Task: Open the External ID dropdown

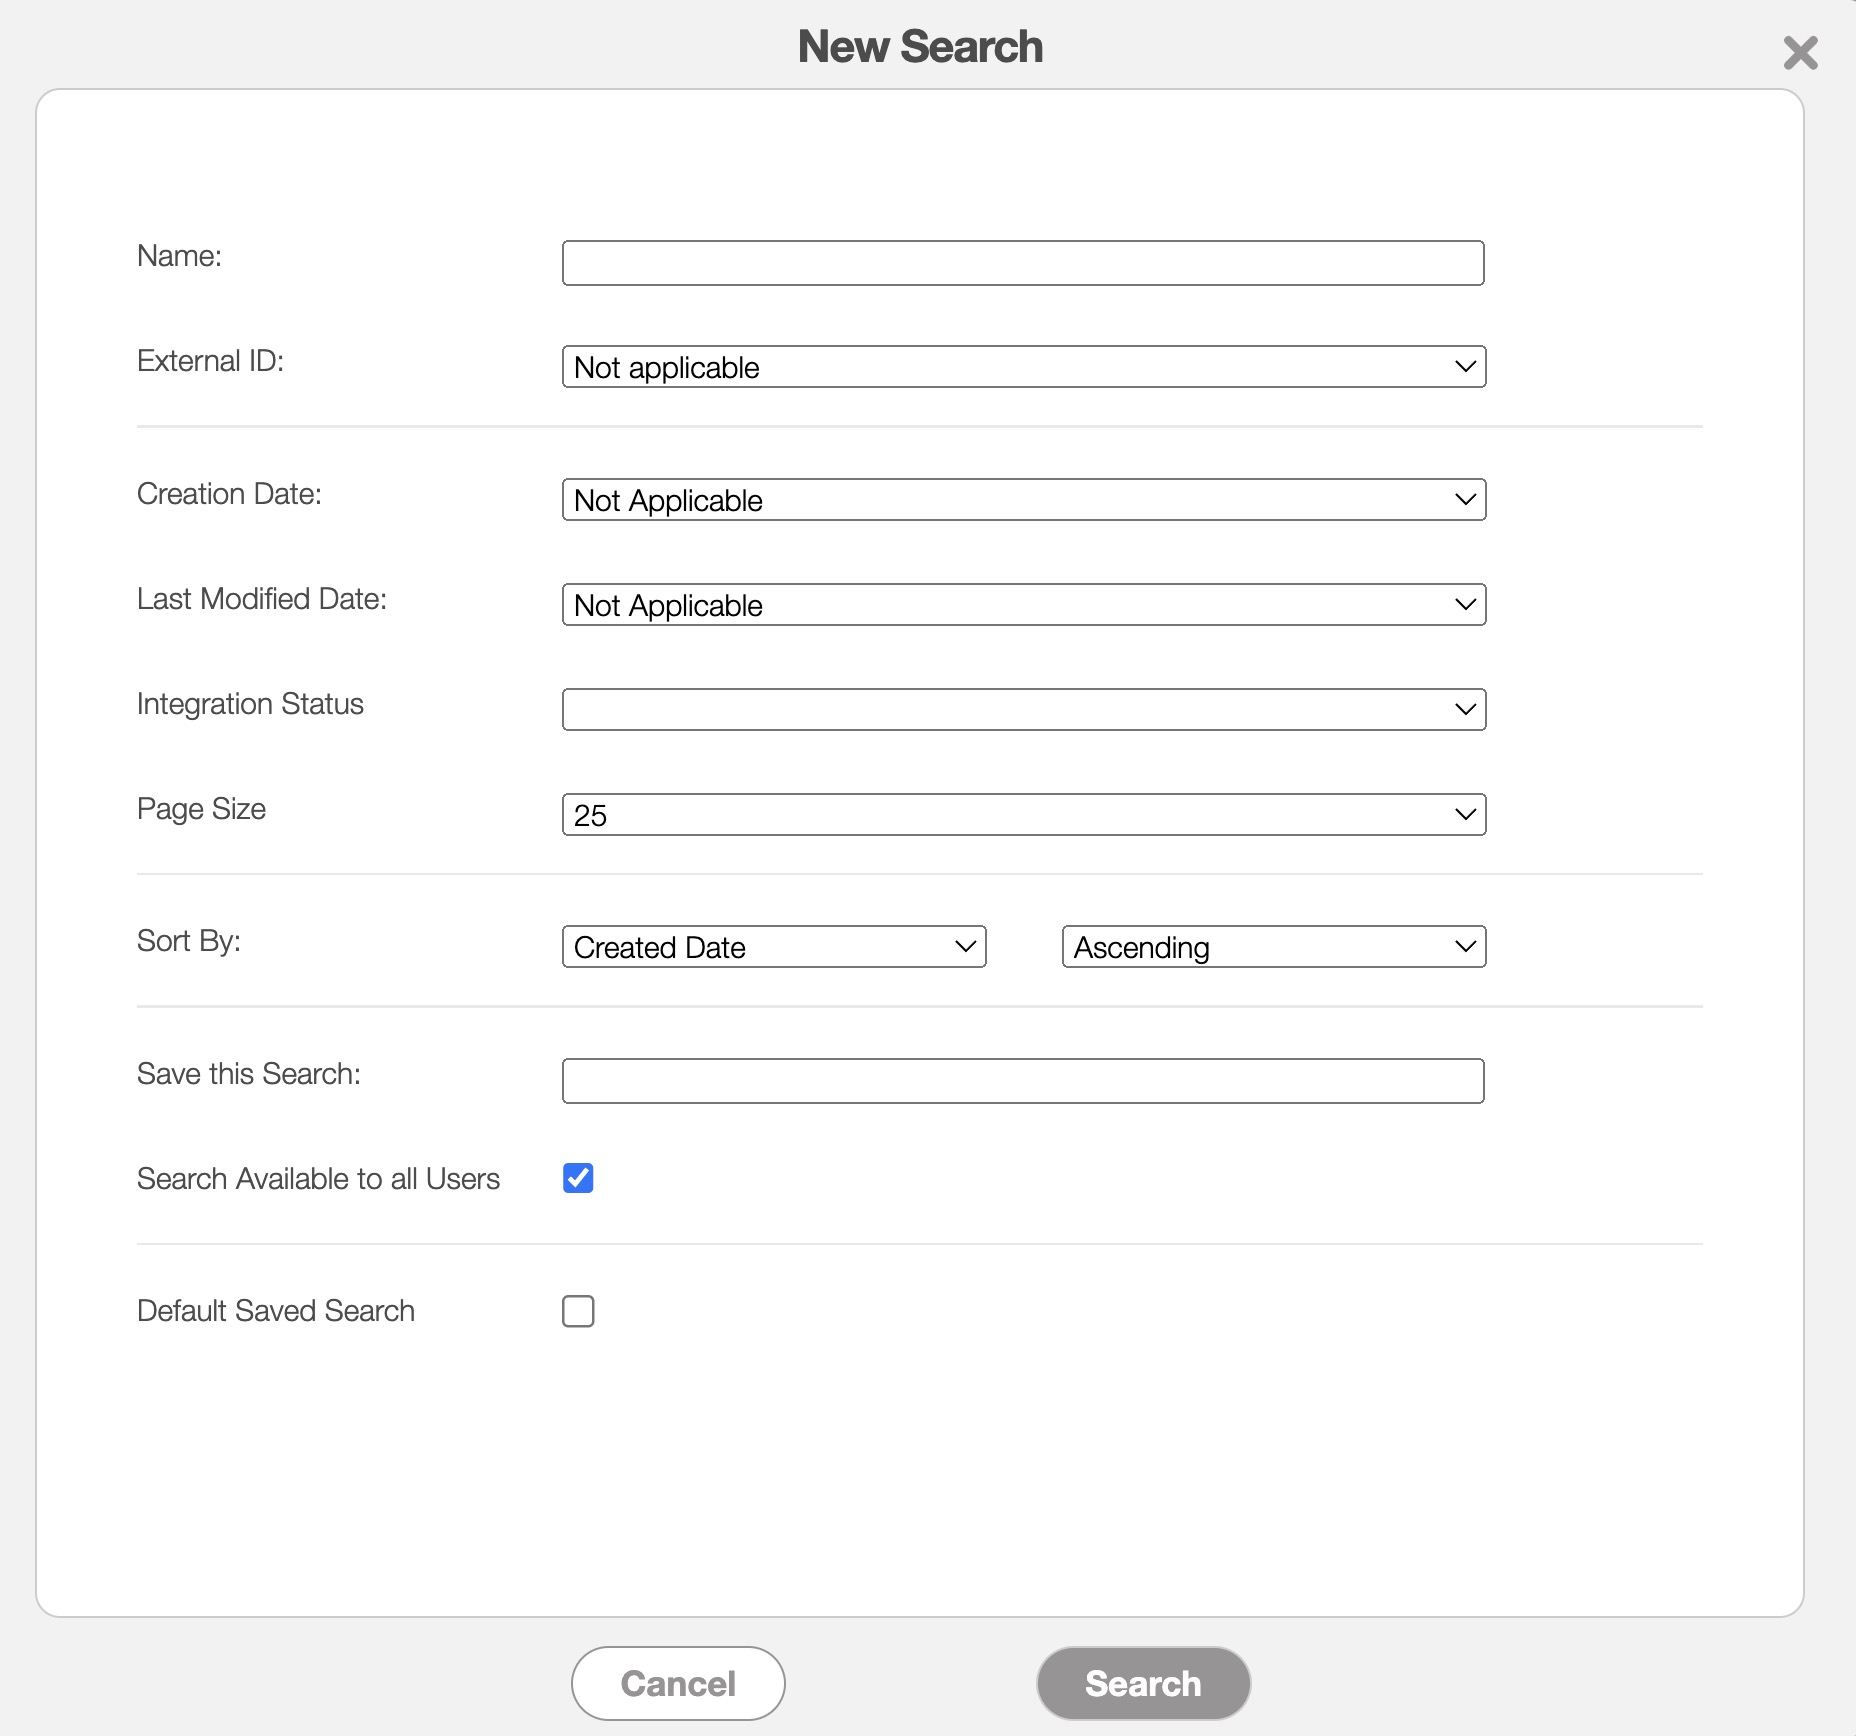Action: click(1023, 367)
